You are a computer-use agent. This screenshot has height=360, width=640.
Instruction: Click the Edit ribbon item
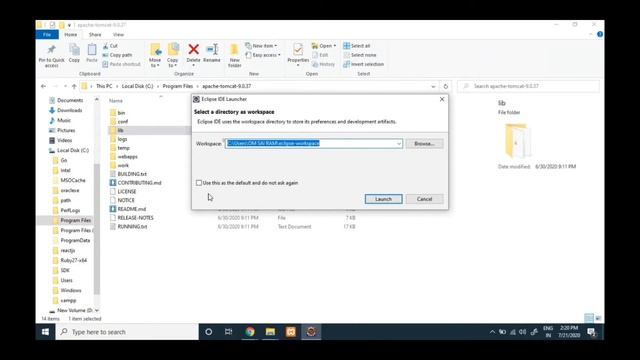pos(320,55)
